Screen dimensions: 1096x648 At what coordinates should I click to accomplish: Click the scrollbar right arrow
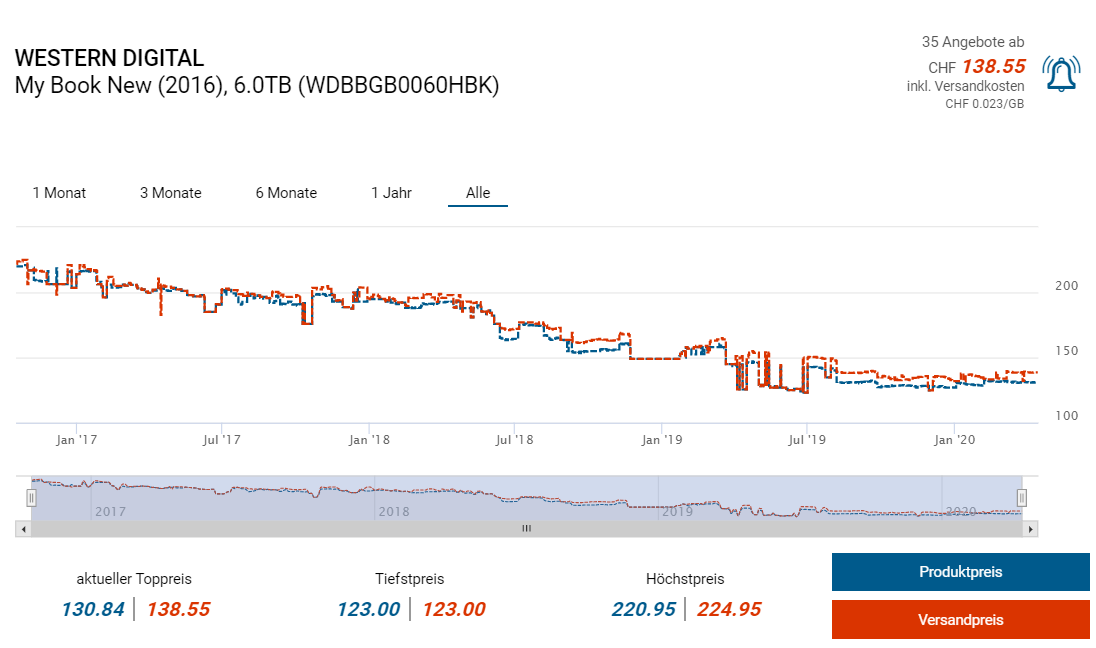click(x=1031, y=528)
